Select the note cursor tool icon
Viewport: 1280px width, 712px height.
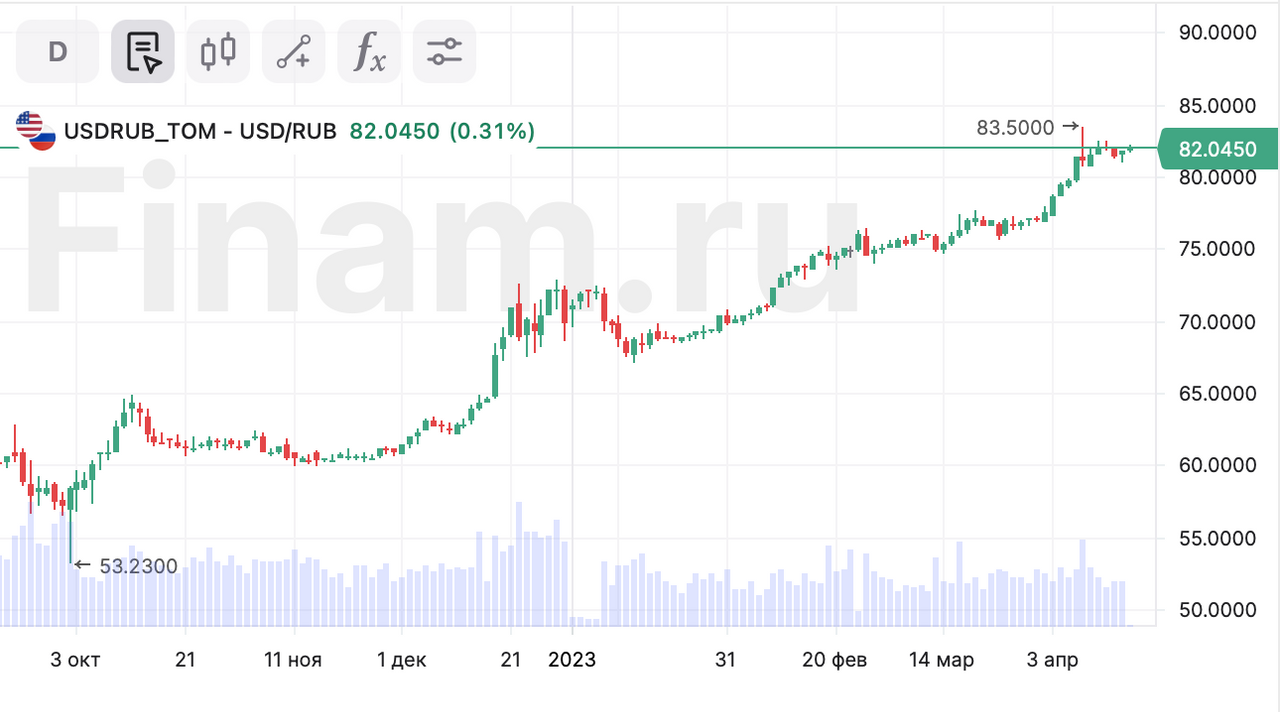143,51
